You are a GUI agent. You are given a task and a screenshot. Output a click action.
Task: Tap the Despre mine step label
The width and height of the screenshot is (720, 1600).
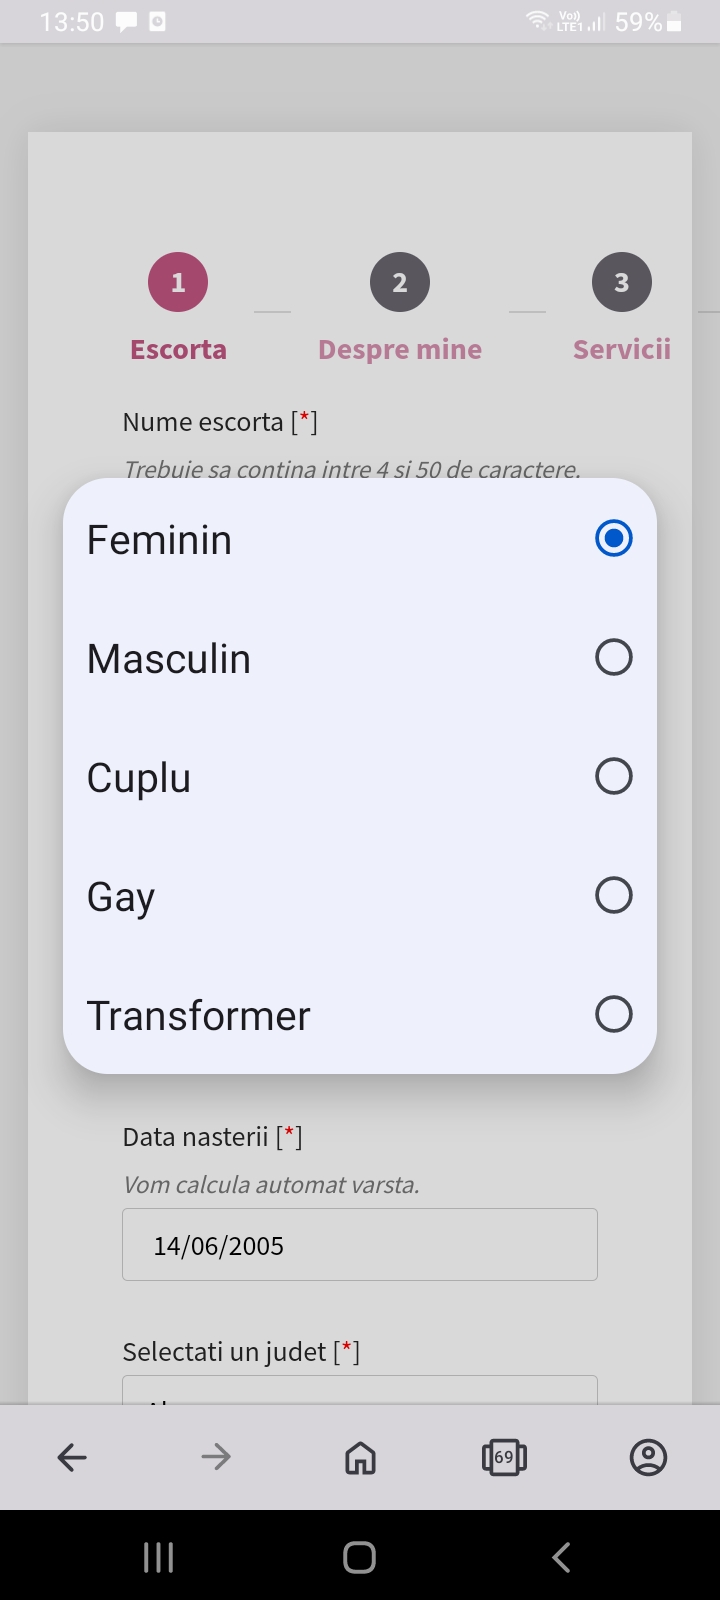(400, 350)
